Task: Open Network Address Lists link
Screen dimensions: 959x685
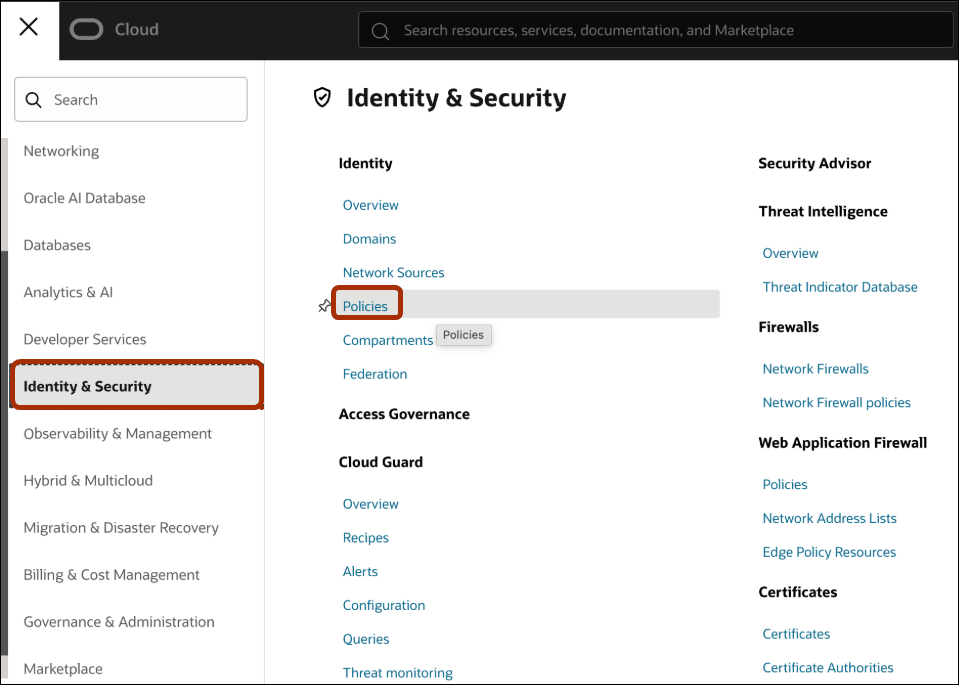Action: [829, 518]
